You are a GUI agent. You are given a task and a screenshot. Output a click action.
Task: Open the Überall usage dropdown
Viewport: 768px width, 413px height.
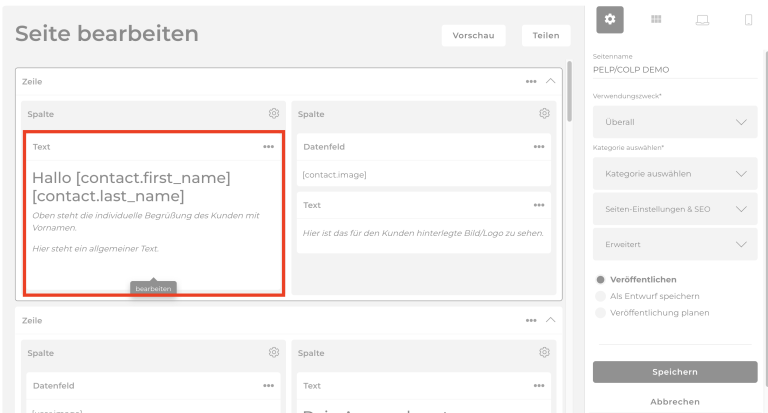(x=675, y=122)
